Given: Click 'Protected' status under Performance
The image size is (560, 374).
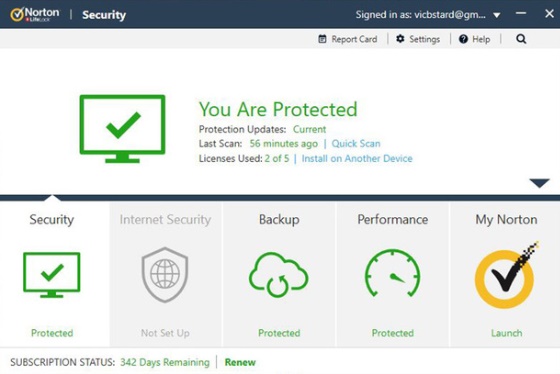Looking at the screenshot, I should tap(392, 333).
